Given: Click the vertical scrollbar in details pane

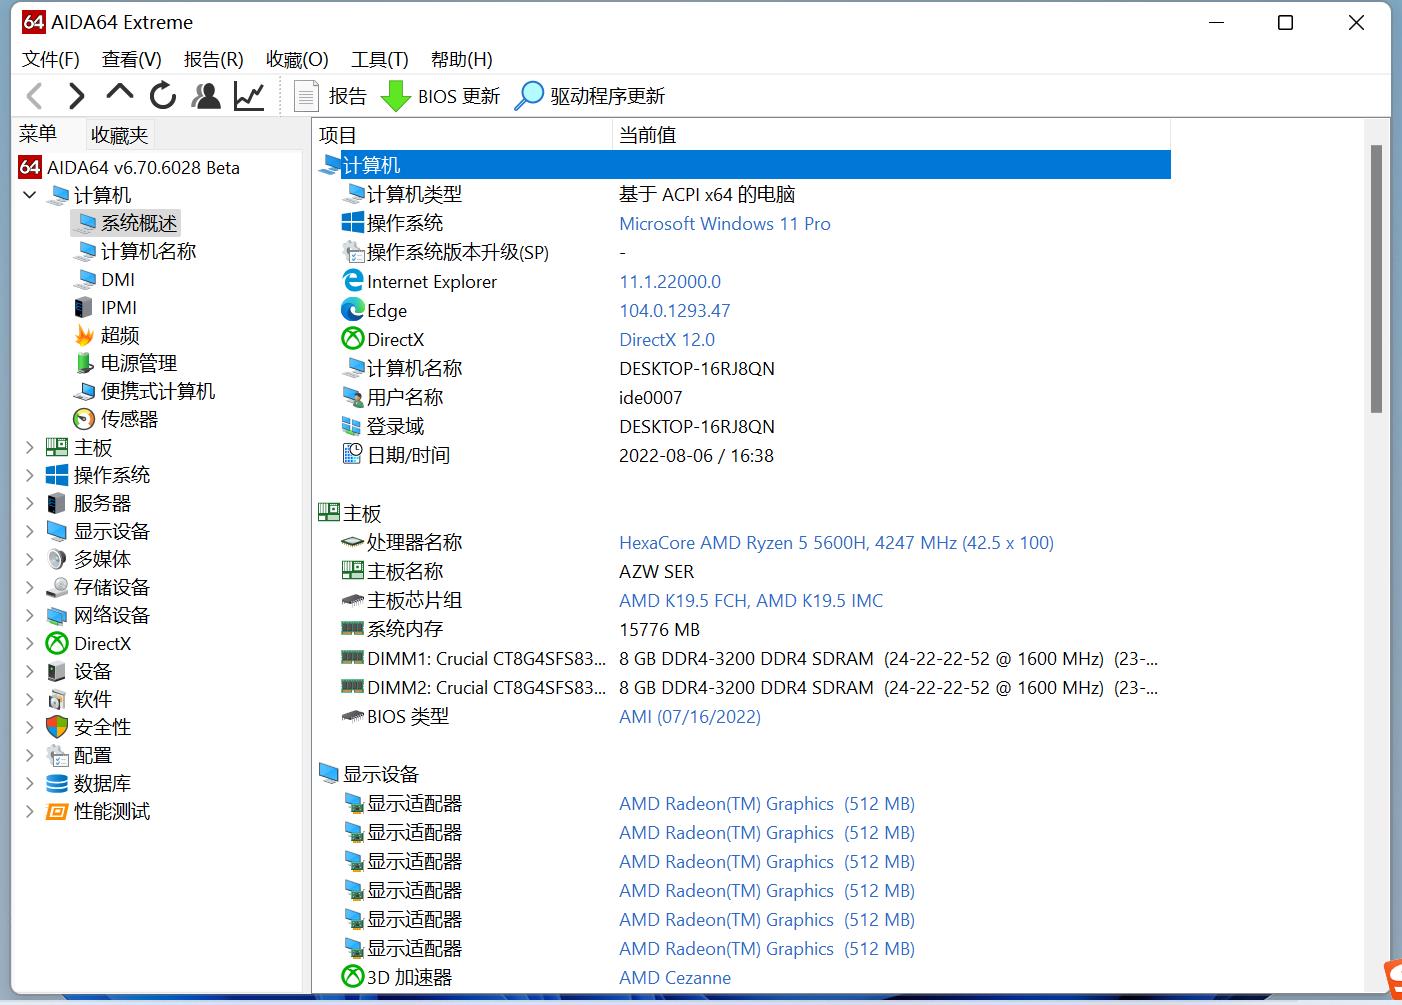Looking at the screenshot, I should click(1376, 280).
